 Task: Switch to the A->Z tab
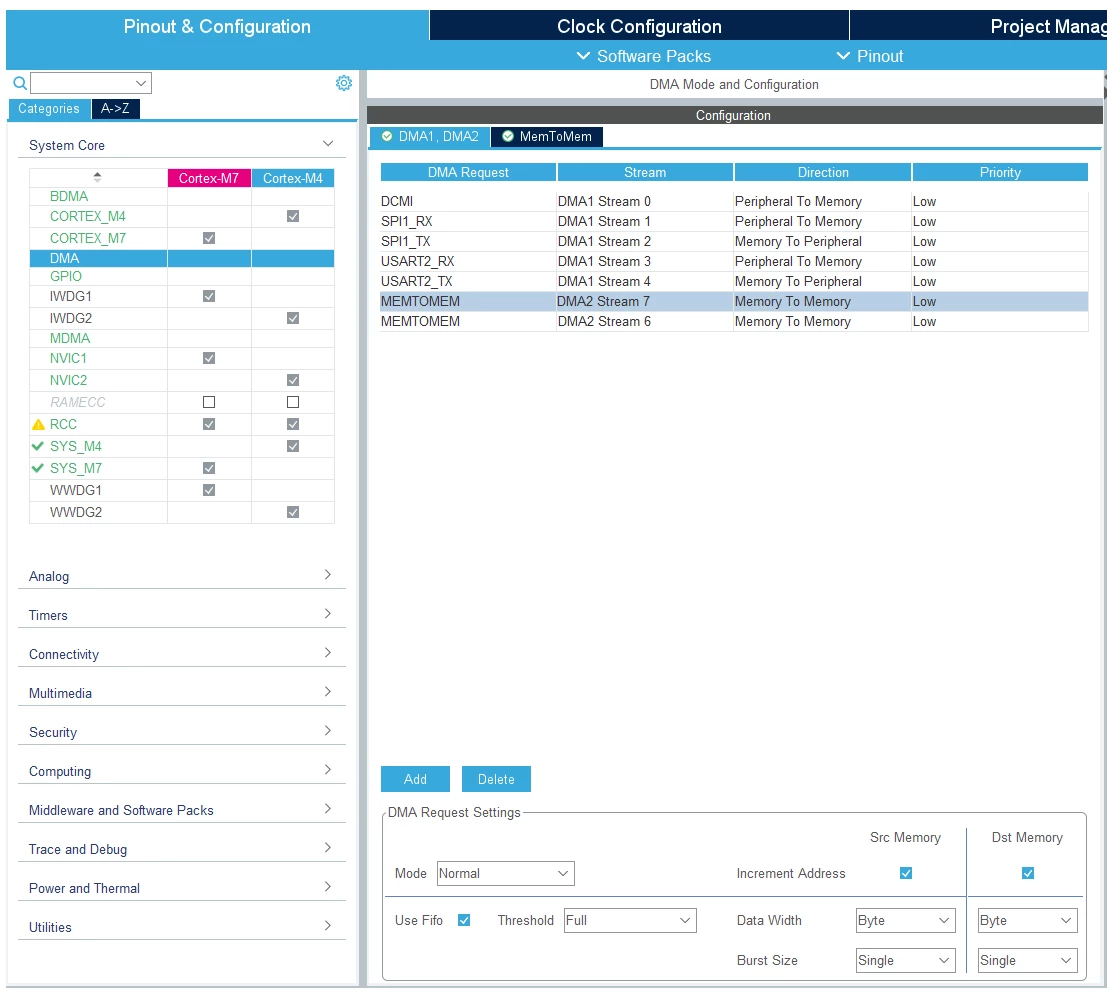click(x=115, y=109)
